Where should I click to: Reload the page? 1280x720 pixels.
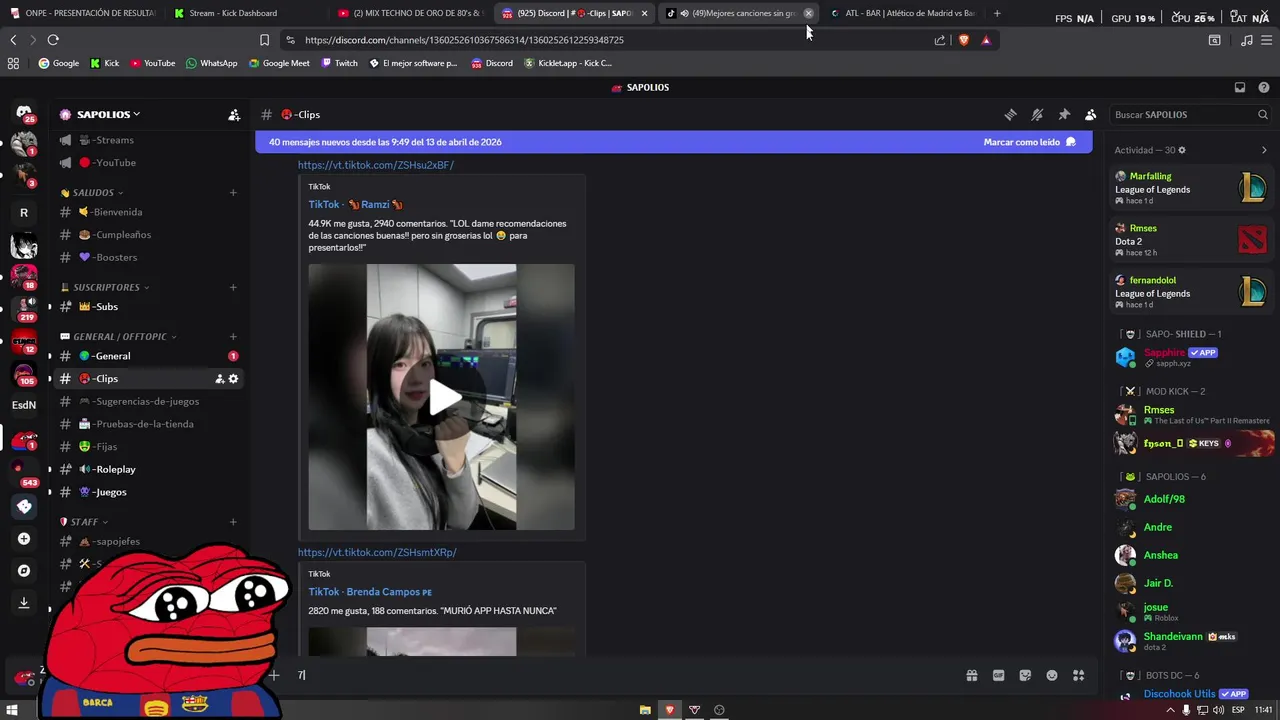pyautogui.click(x=53, y=40)
